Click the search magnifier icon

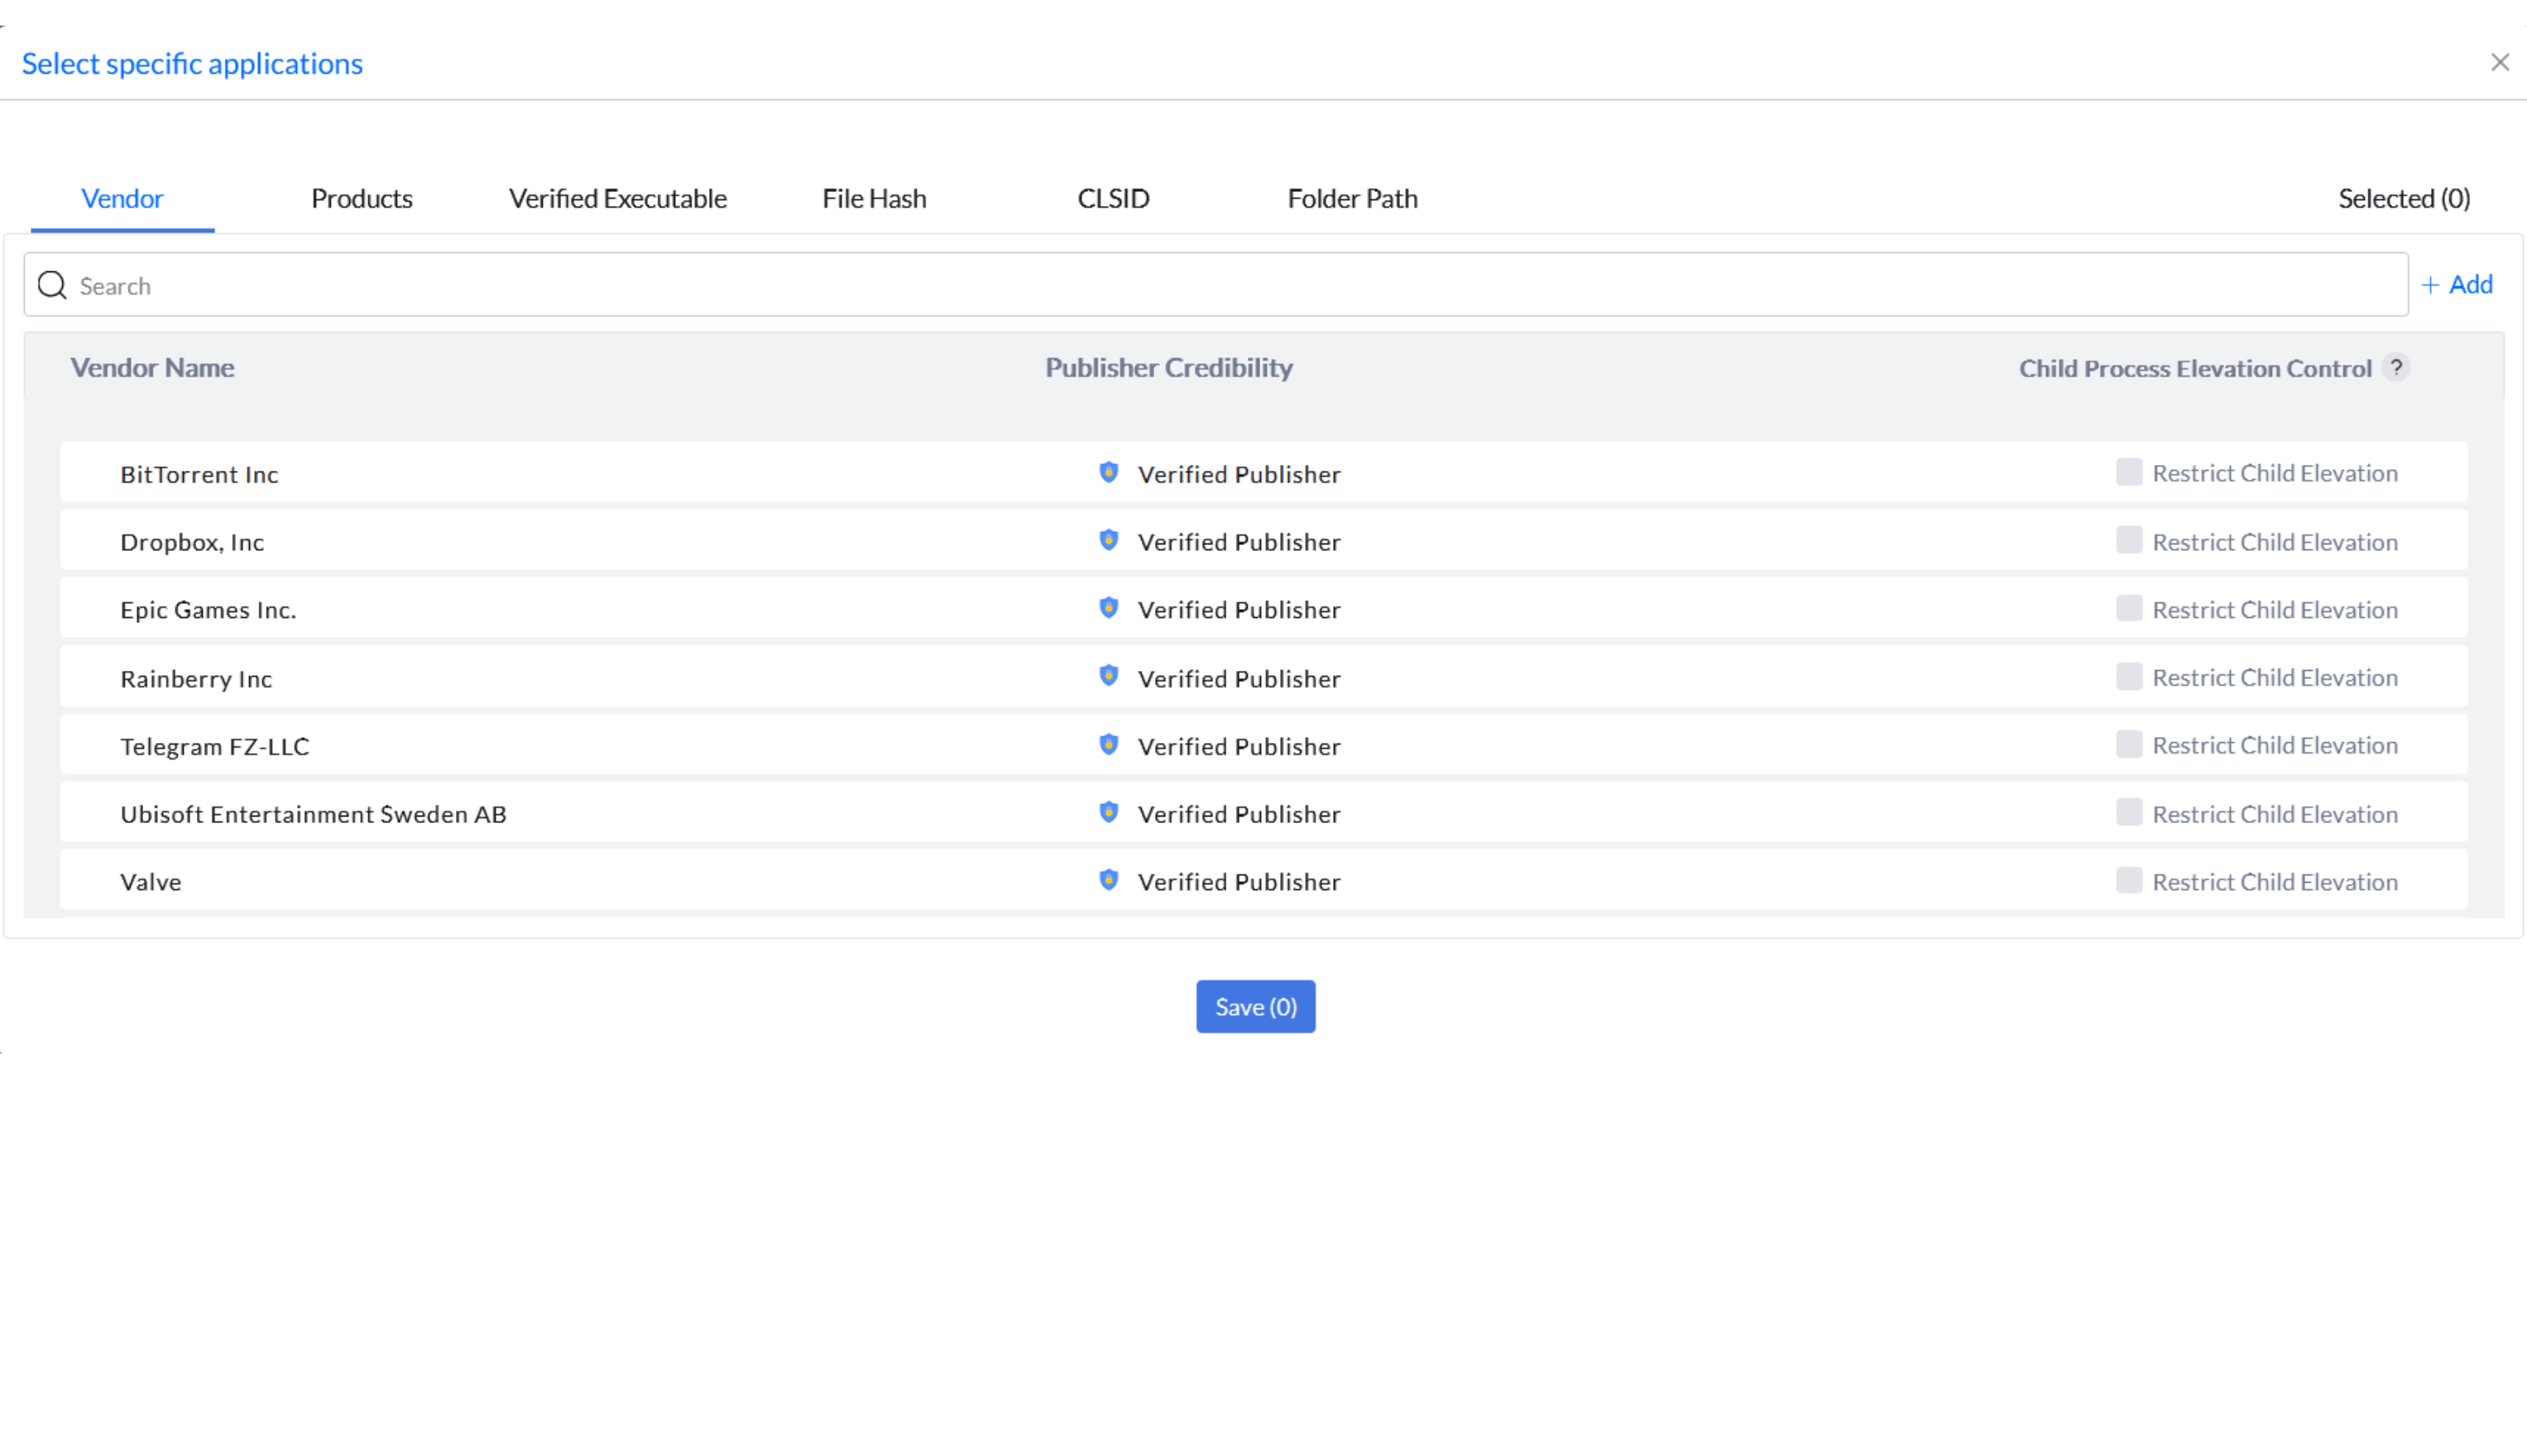[52, 285]
